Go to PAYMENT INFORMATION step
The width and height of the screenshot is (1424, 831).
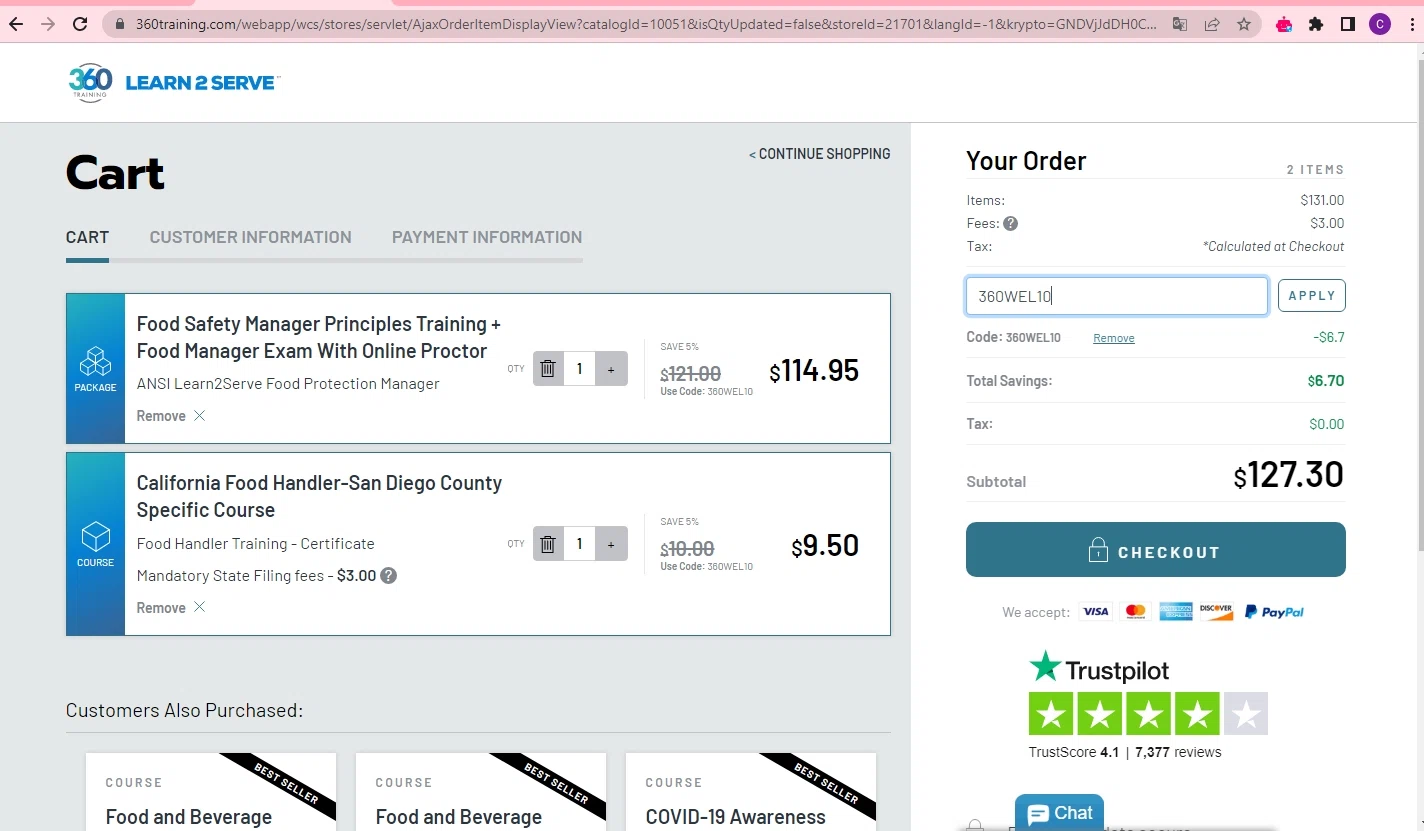487,237
